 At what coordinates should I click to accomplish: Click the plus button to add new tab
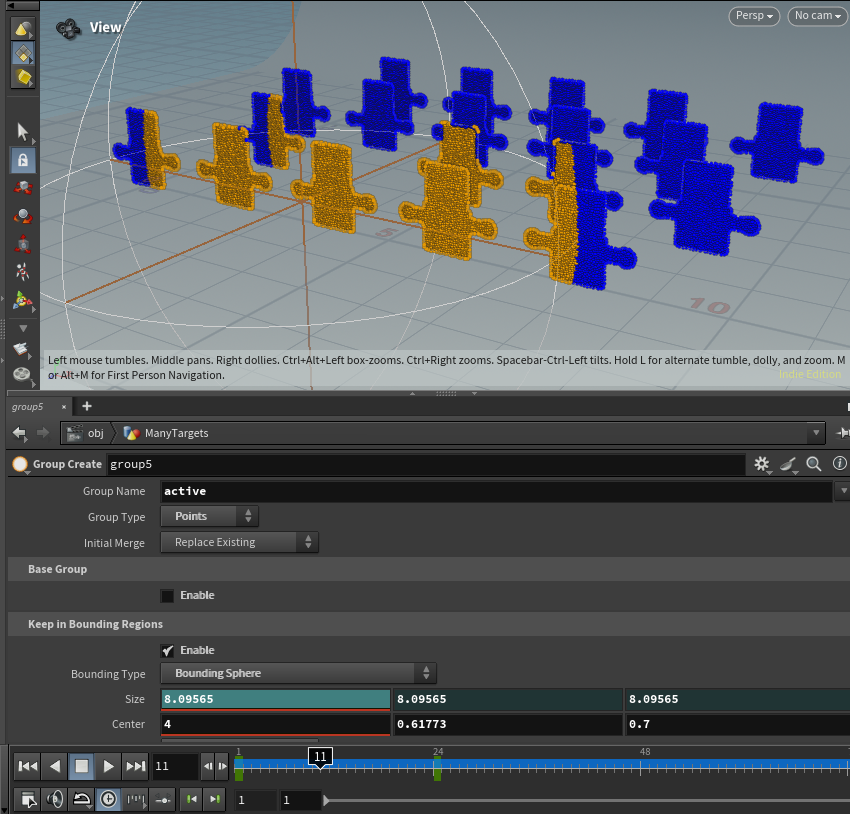[x=87, y=406]
